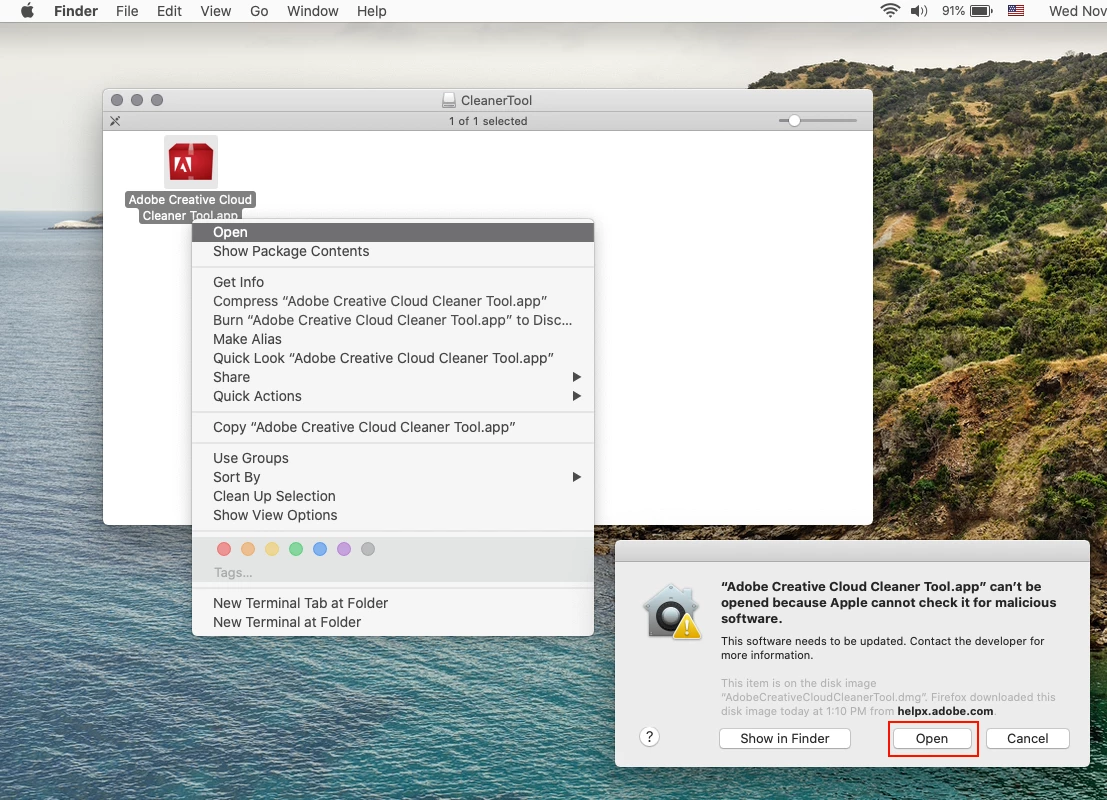Apply the yellow tag color
This screenshot has height=800, width=1107.
[x=272, y=549]
